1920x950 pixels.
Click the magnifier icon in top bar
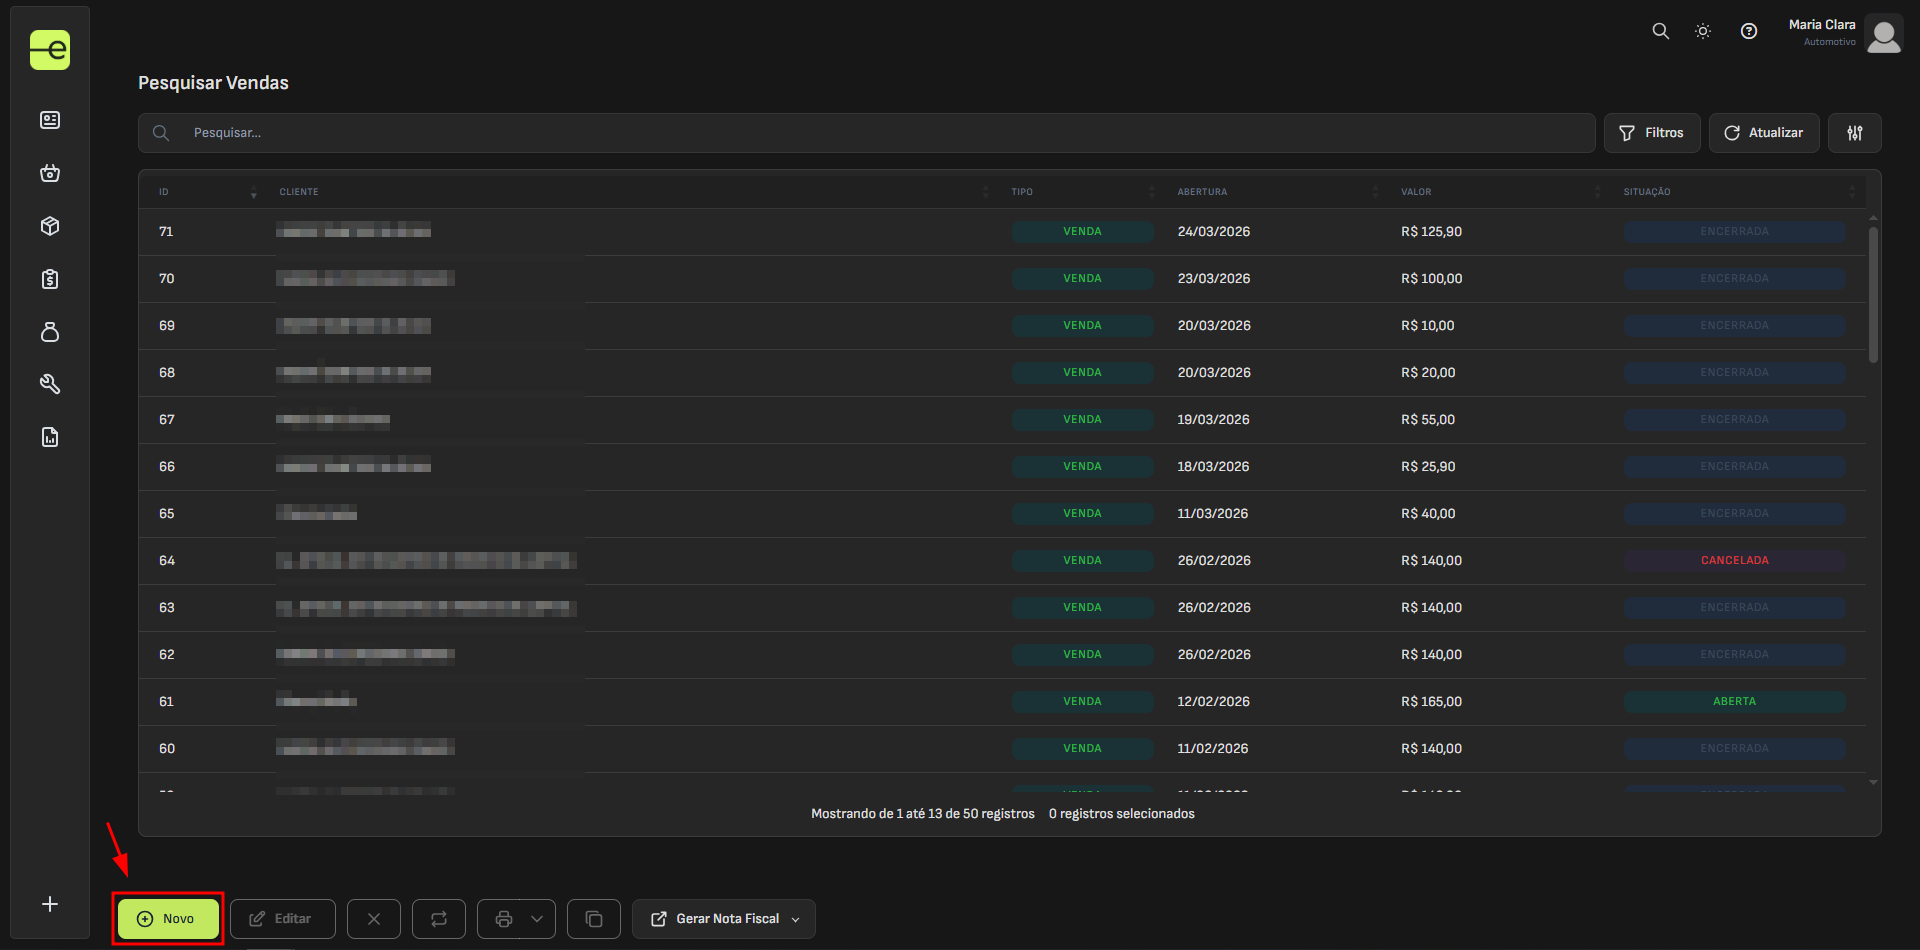pos(1660,31)
